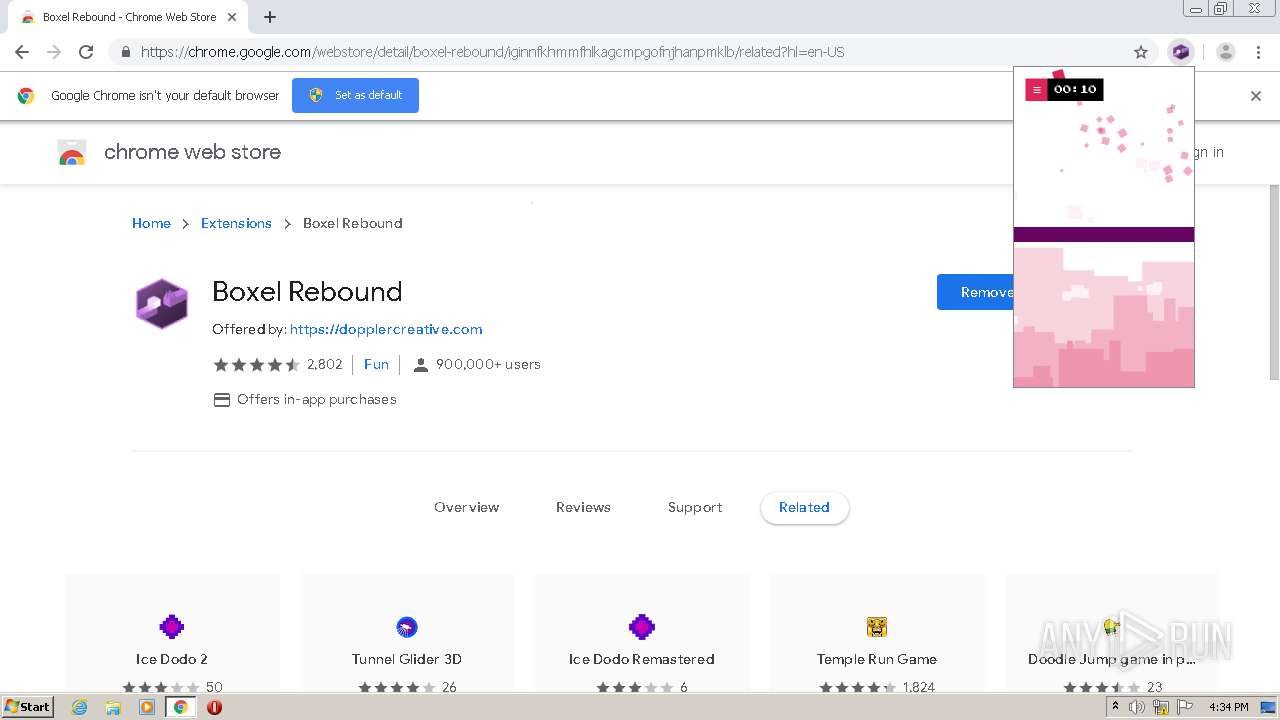The height and width of the screenshot is (720, 1280).
Task: Click the Chrome Web Store rainbow logo
Action: coord(72,152)
